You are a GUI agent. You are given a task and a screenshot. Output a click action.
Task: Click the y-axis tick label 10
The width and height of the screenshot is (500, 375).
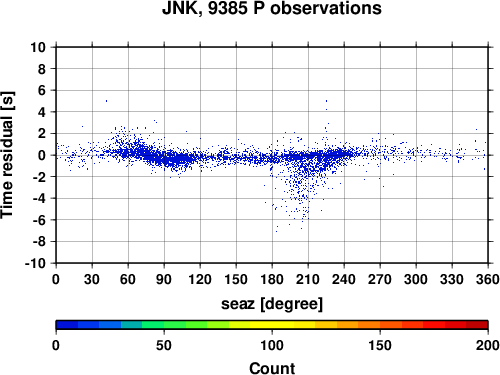(x=38, y=47)
